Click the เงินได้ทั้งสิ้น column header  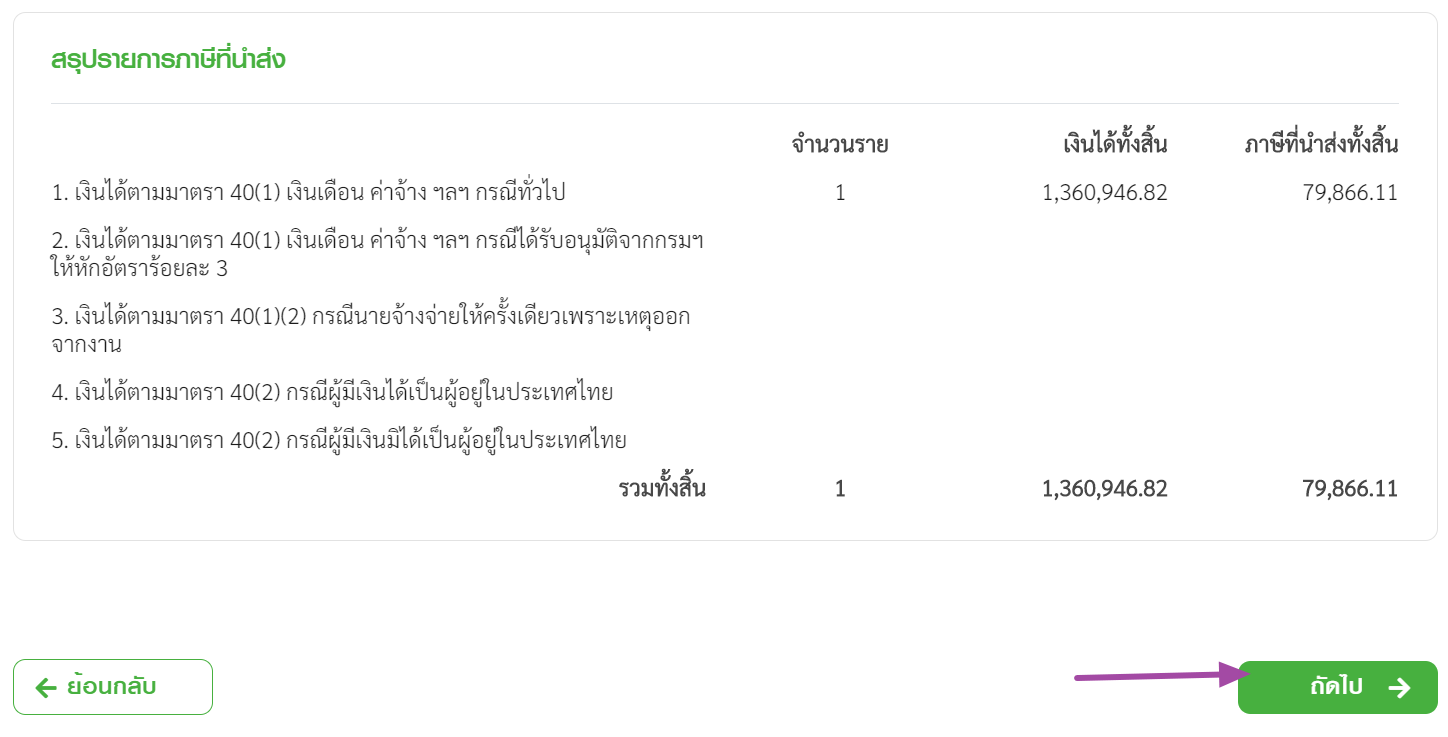pos(1115,144)
